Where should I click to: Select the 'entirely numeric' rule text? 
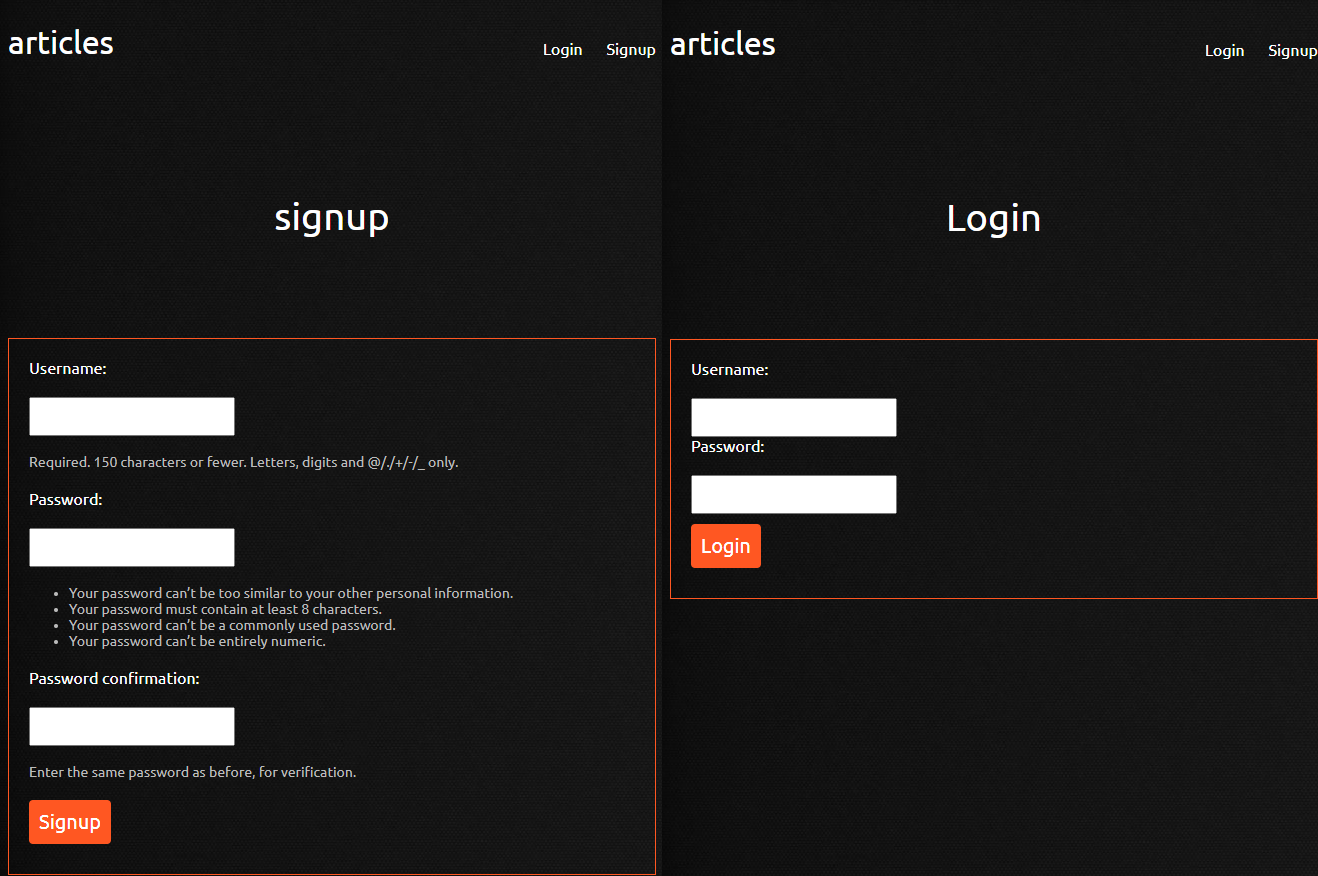pos(197,641)
